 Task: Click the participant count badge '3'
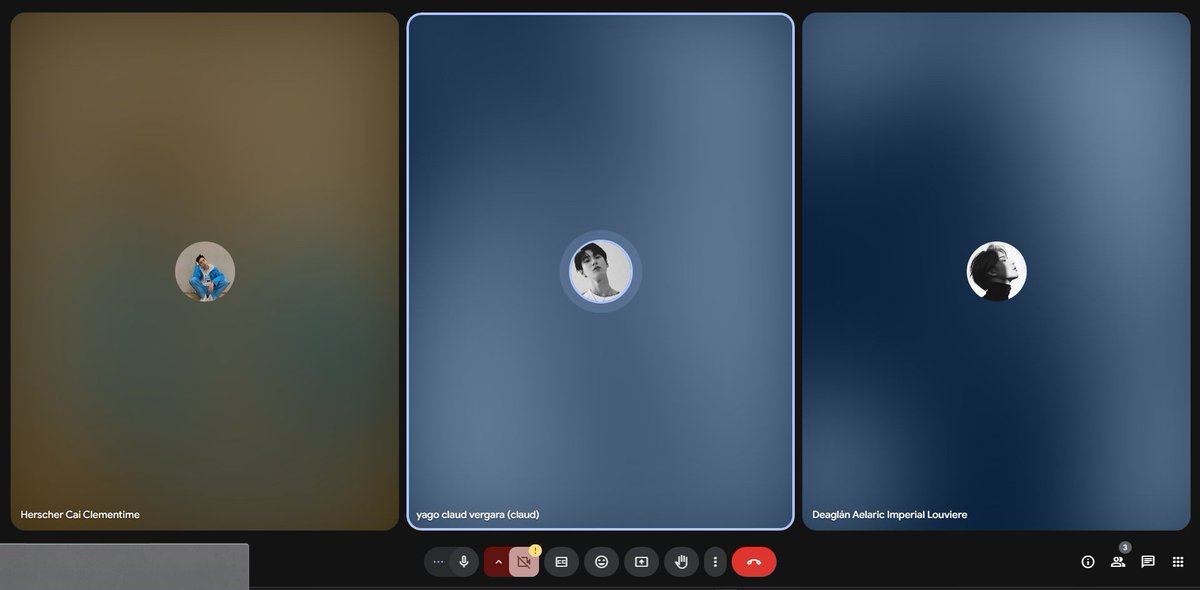[x=1125, y=548]
